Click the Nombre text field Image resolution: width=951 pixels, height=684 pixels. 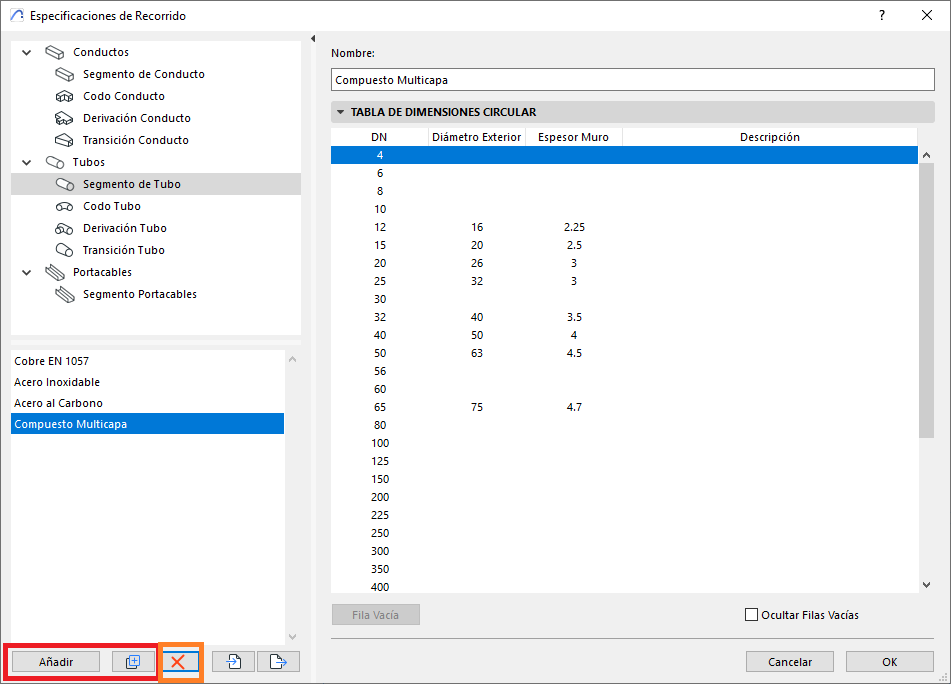coord(632,80)
